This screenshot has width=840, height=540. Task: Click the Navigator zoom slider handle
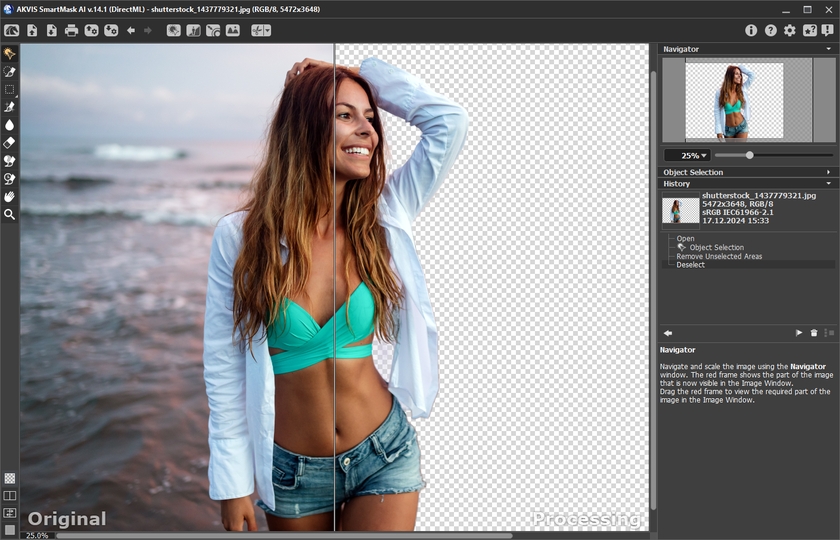click(749, 155)
